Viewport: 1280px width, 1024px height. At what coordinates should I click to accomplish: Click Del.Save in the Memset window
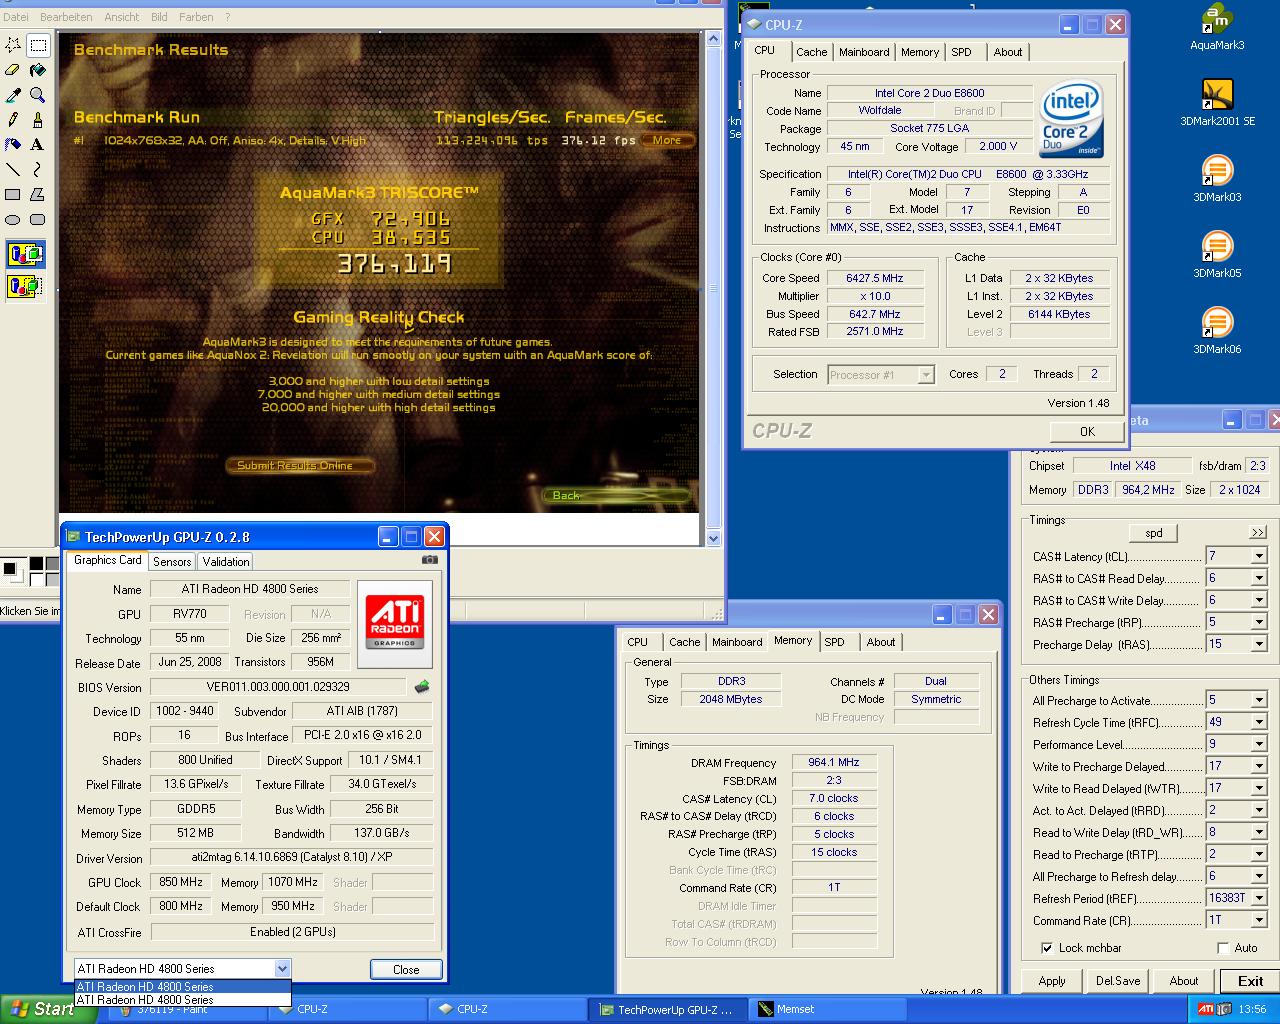[1118, 981]
